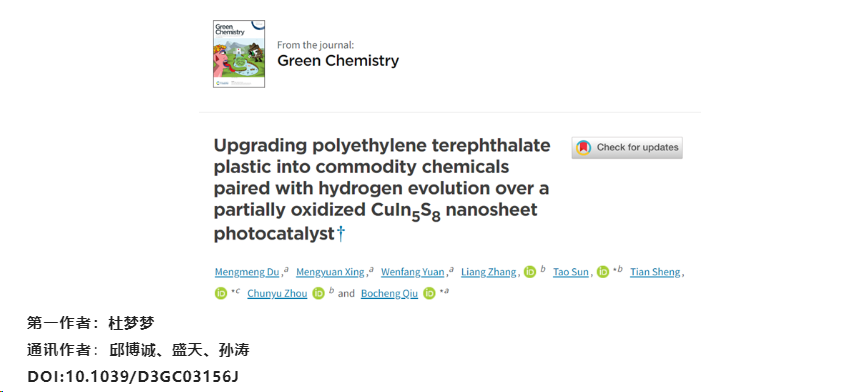Open the Green Chemistry journal cover thumbnail
843x392 pixels.
(x=239, y=54)
